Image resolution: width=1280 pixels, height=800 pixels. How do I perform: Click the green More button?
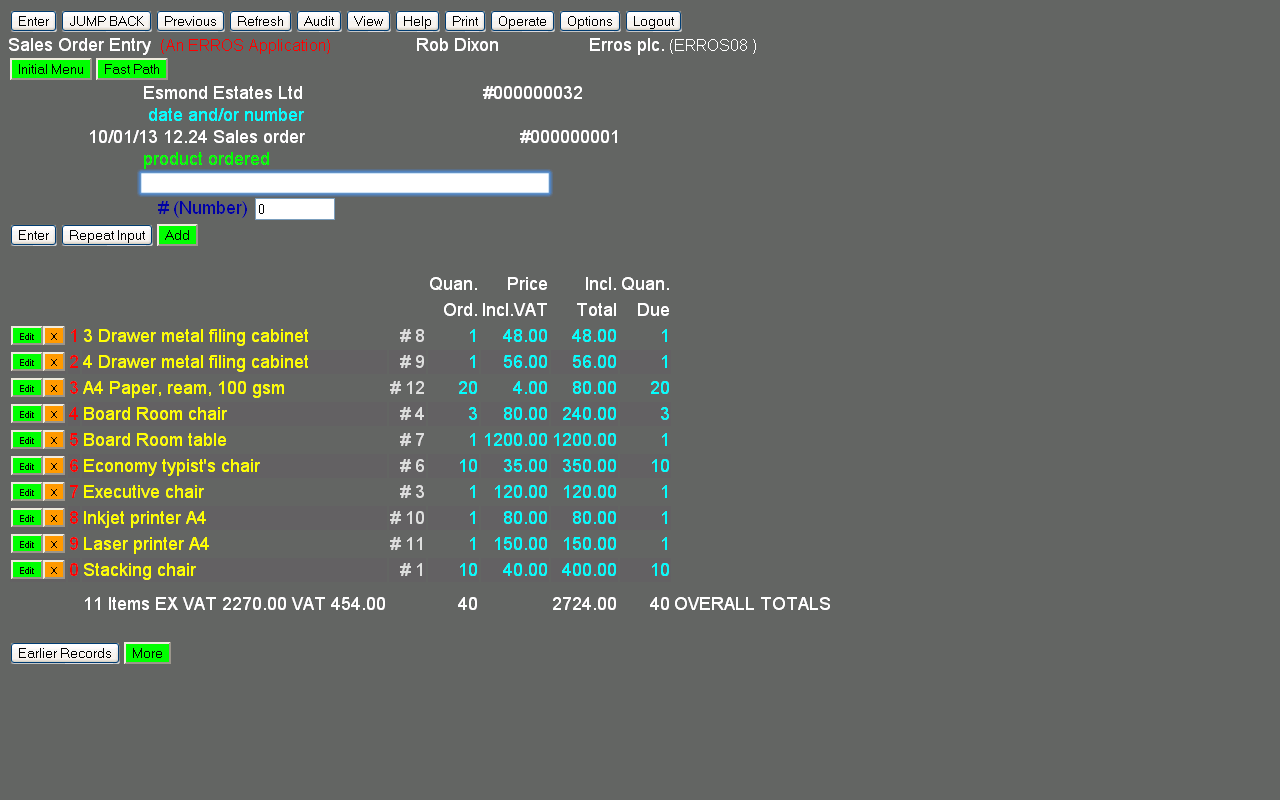[147, 653]
